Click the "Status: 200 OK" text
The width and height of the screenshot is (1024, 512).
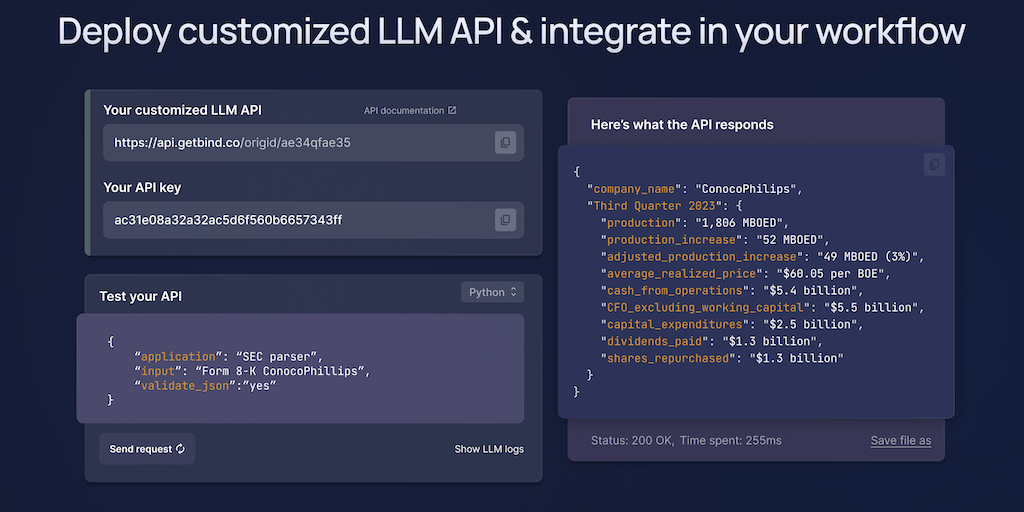pyautogui.click(x=632, y=440)
